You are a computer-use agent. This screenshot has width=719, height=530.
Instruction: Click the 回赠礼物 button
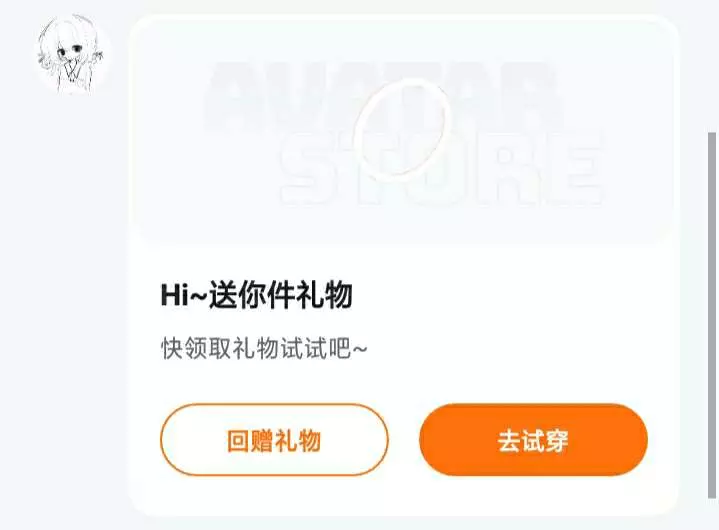(274, 439)
